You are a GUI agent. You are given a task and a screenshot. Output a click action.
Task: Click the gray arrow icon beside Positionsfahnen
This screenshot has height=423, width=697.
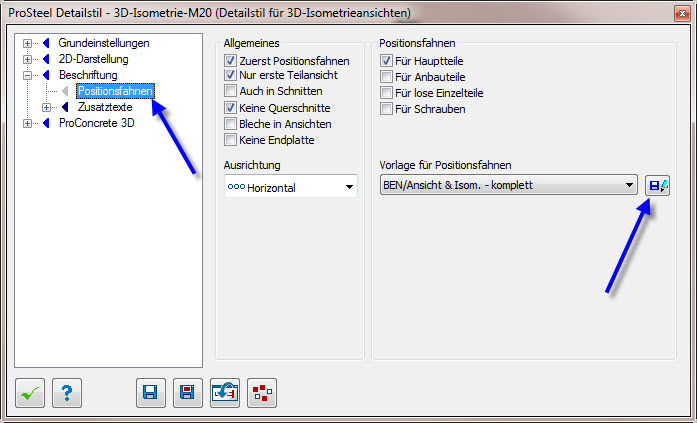(x=65, y=91)
